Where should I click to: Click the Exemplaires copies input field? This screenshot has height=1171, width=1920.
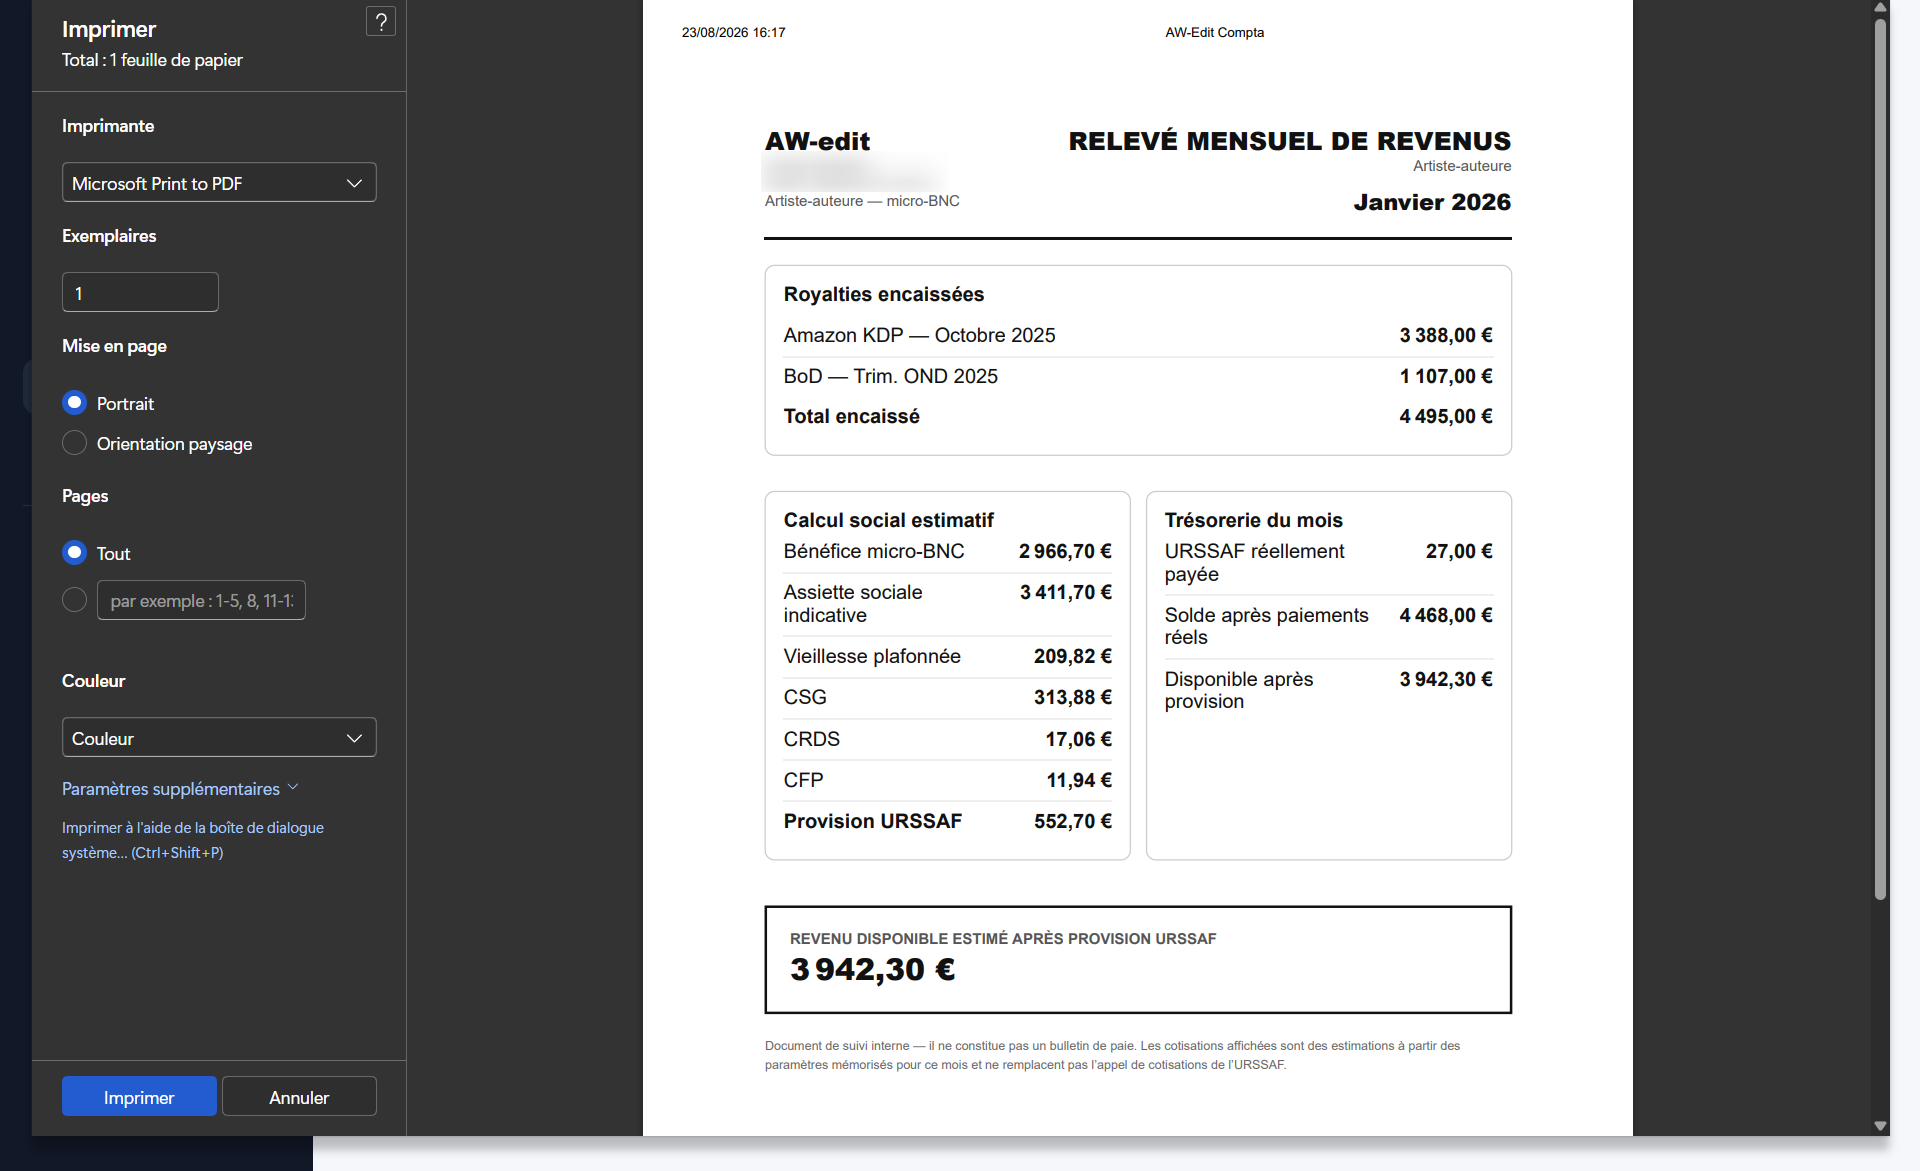(140, 293)
